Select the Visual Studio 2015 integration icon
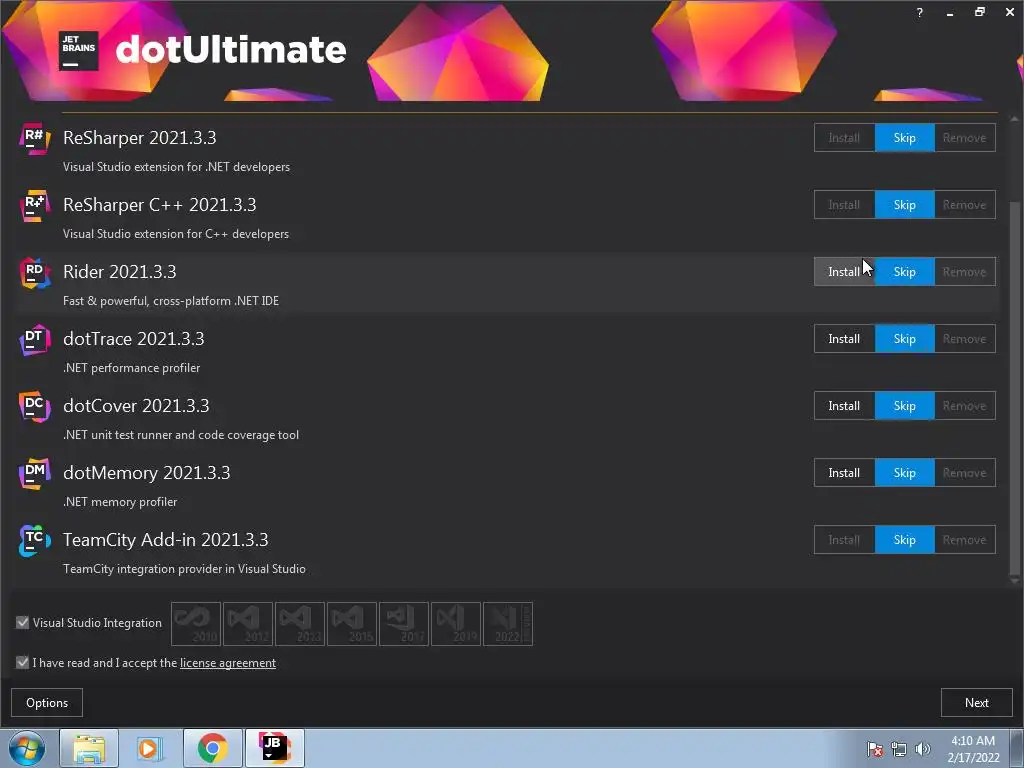The image size is (1024, 768). [x=351, y=624]
